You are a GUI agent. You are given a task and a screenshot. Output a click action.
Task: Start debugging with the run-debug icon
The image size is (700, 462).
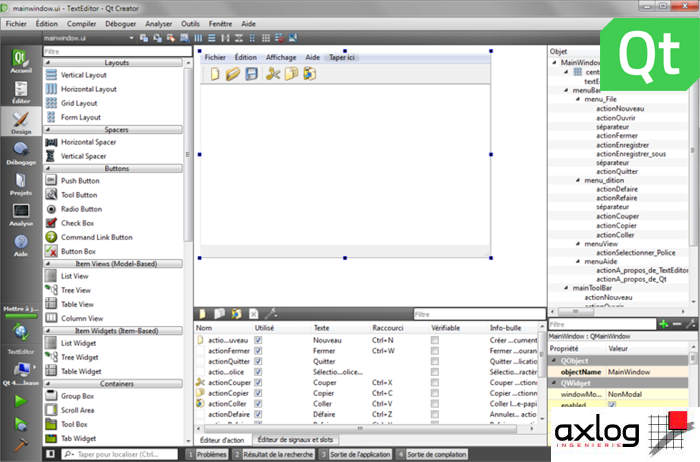coord(21,424)
